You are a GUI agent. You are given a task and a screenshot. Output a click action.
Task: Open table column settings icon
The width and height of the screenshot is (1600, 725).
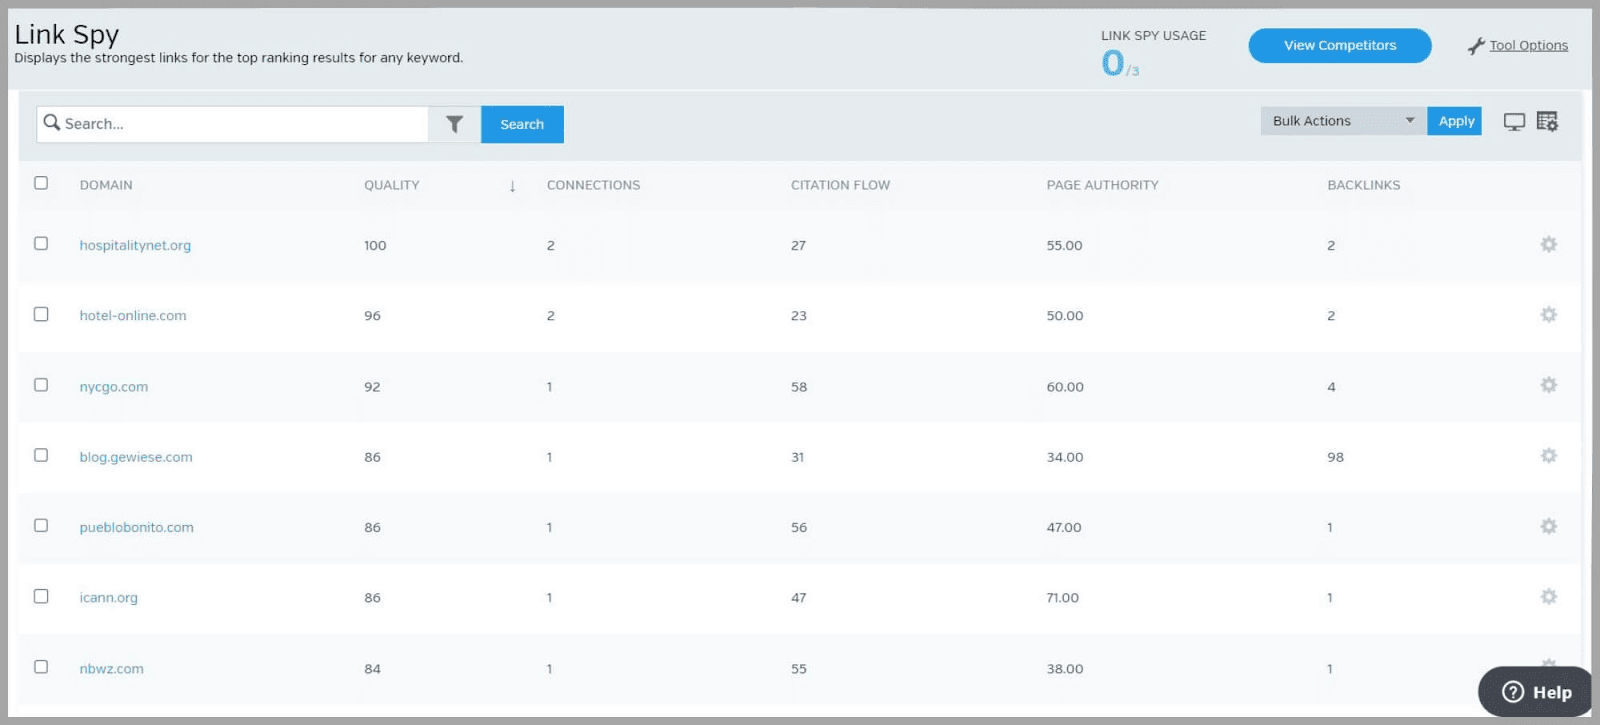click(1547, 122)
